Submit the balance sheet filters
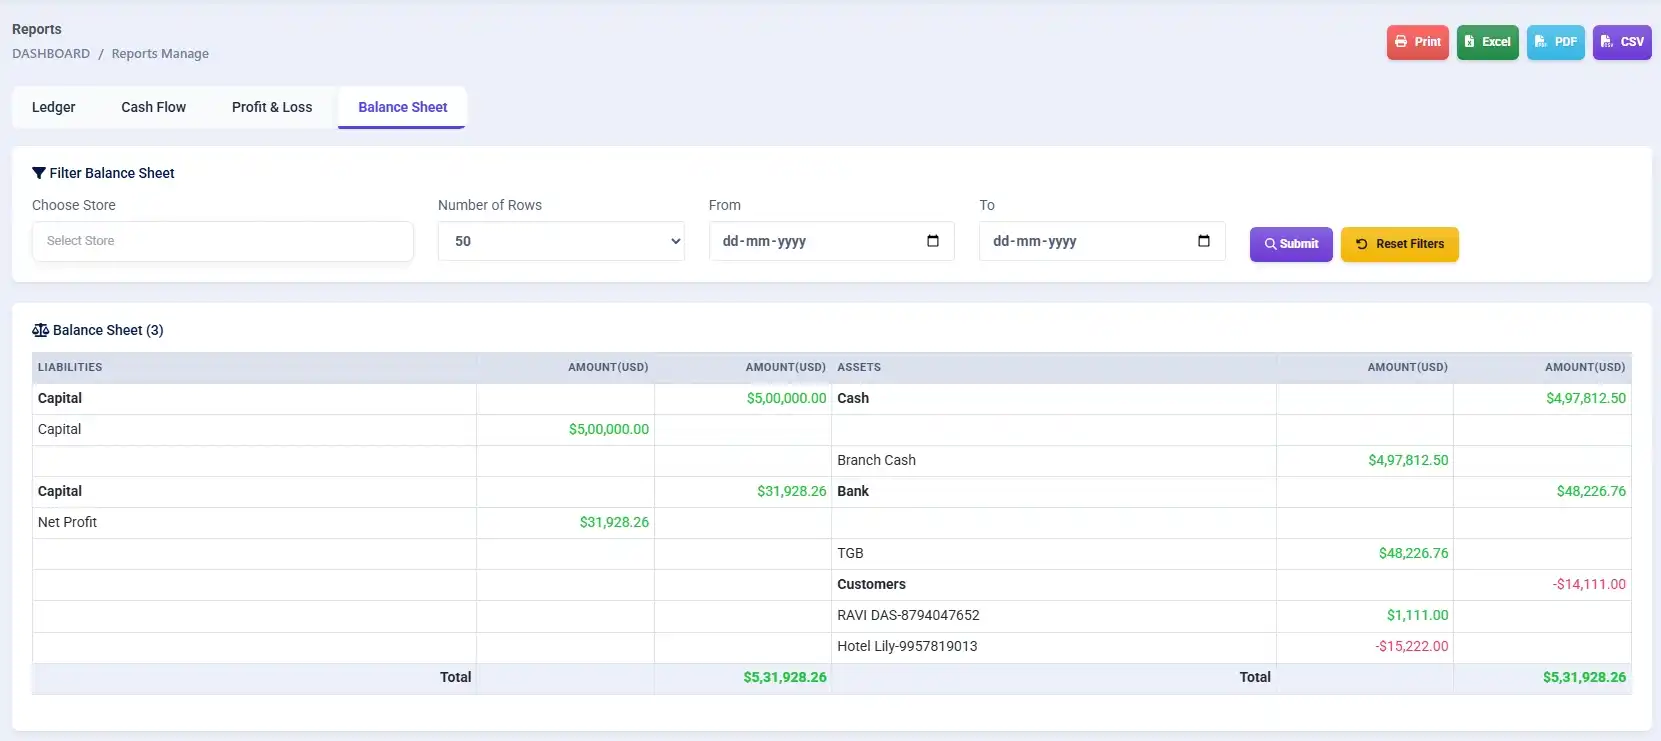This screenshot has height=741, width=1661. click(x=1290, y=244)
